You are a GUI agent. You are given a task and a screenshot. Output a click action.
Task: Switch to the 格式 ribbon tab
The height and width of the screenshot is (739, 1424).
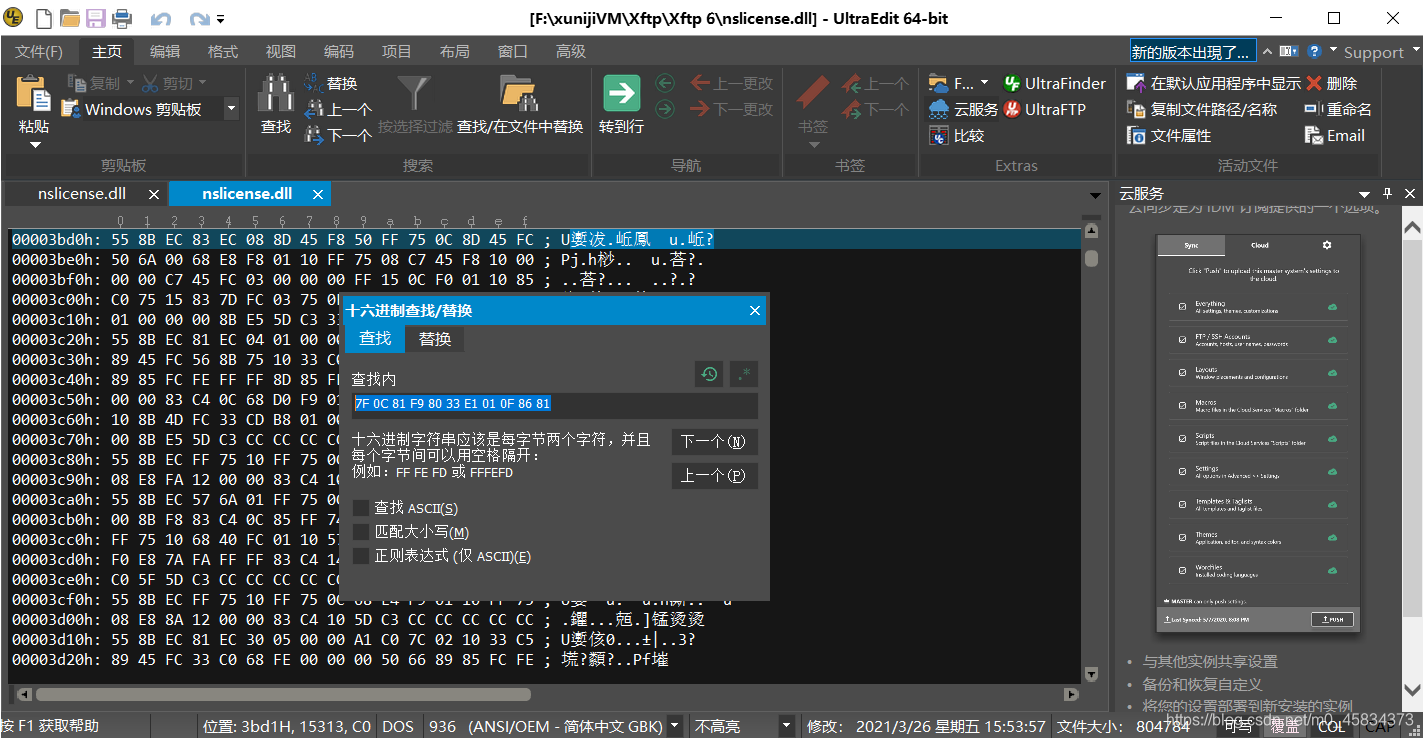click(x=223, y=51)
